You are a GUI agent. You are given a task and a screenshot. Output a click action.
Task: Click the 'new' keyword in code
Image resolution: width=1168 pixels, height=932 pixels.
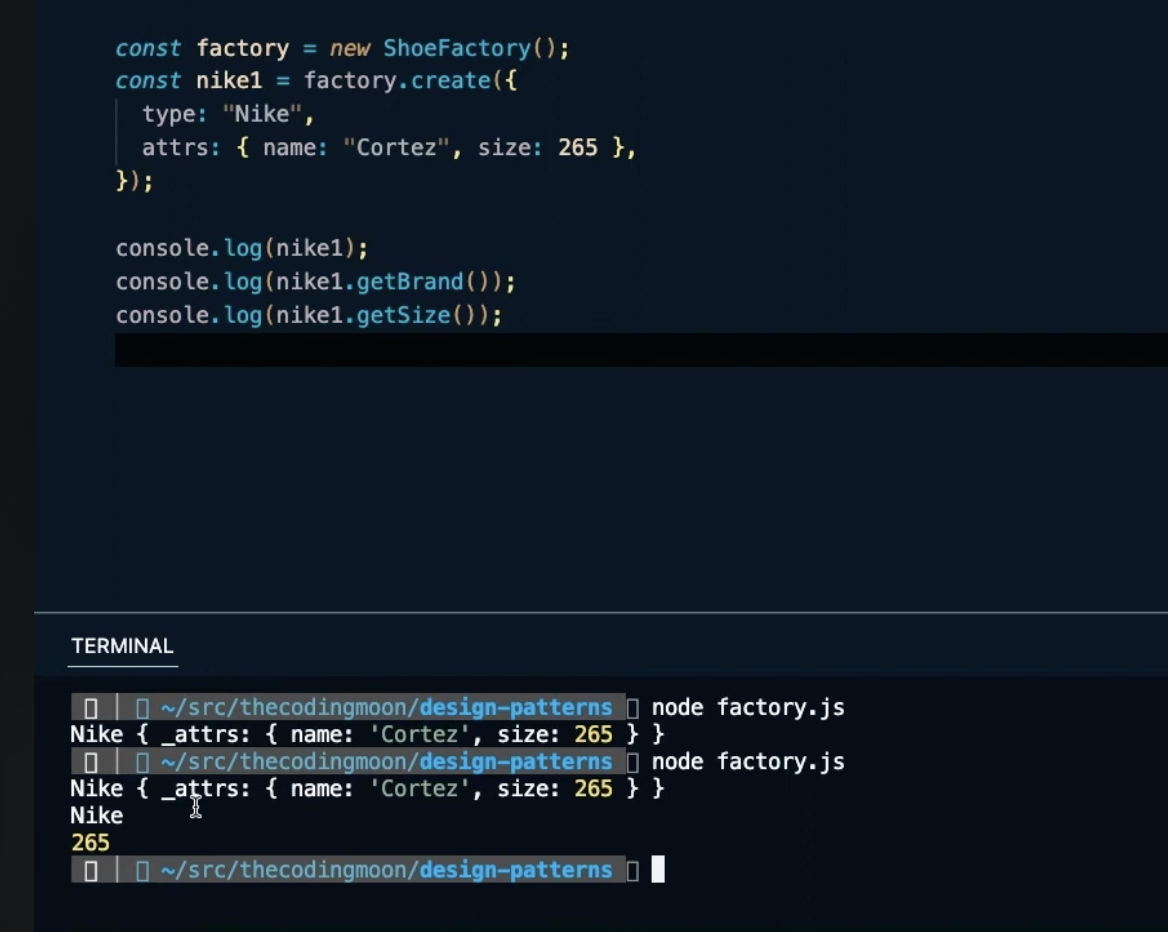(349, 48)
